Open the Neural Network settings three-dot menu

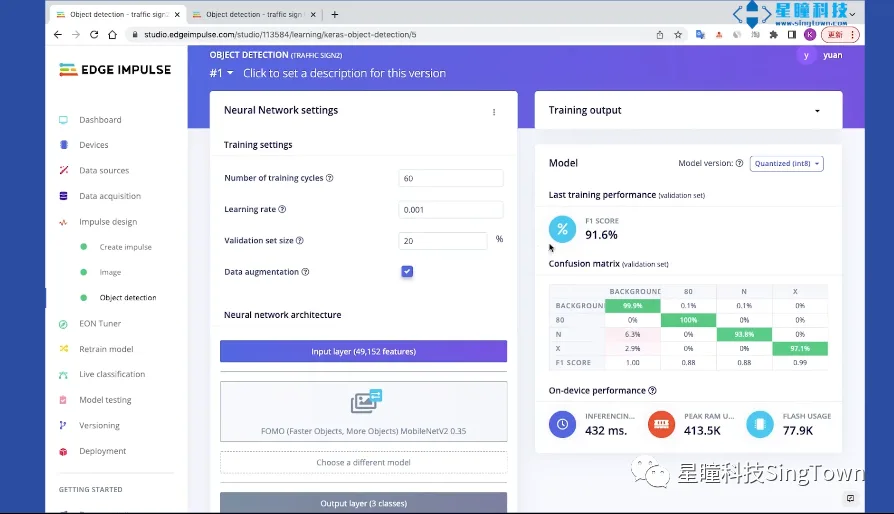(x=494, y=112)
